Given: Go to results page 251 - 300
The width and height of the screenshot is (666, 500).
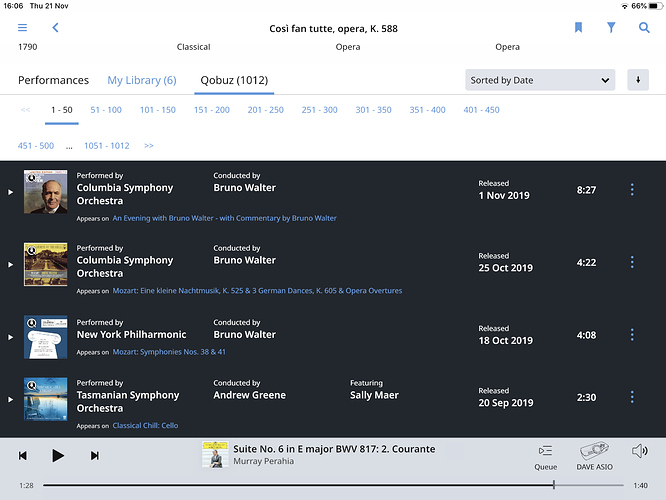Looking at the screenshot, I should pos(319,110).
